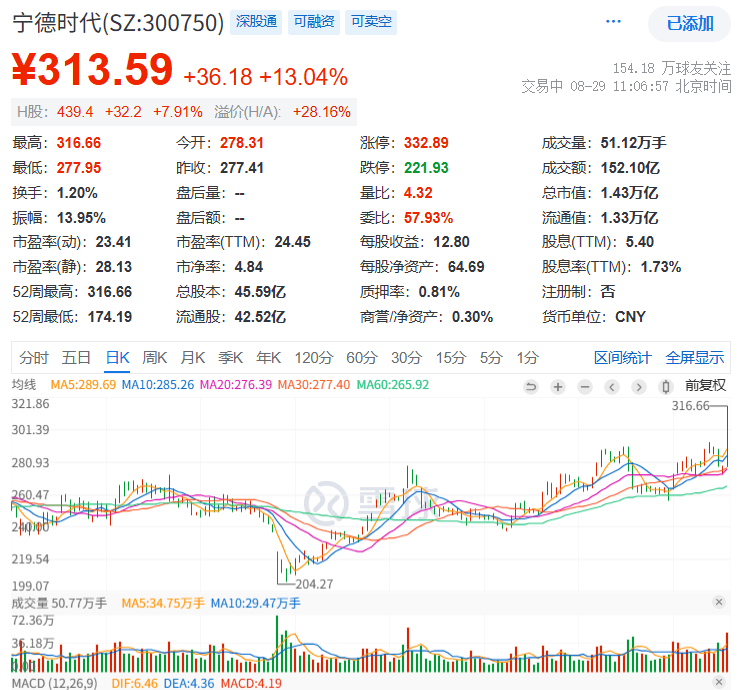Move chart right with right-arrow icon
This screenshot has width=740, height=690.
[x=639, y=387]
